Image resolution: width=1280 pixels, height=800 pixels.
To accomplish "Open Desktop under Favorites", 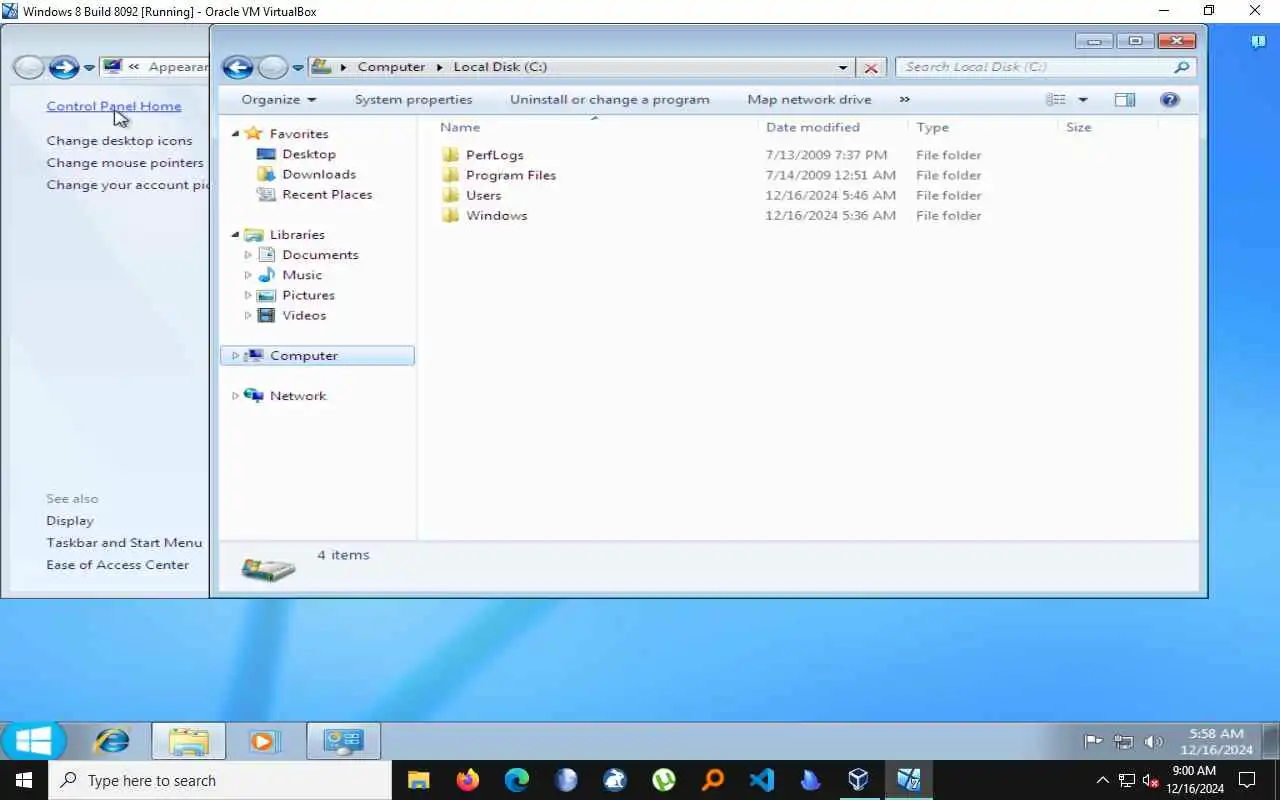I will coord(308,154).
